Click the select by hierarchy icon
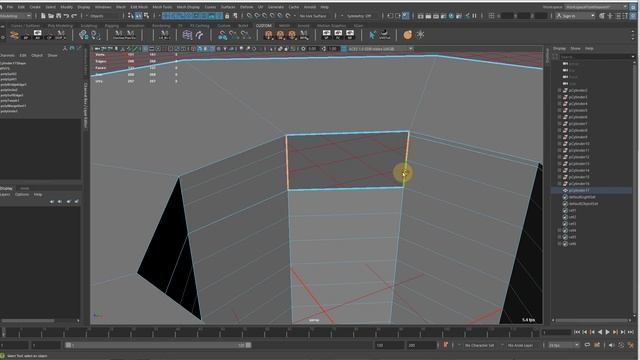Image resolution: width=640 pixels, height=360 pixels. 131,16
